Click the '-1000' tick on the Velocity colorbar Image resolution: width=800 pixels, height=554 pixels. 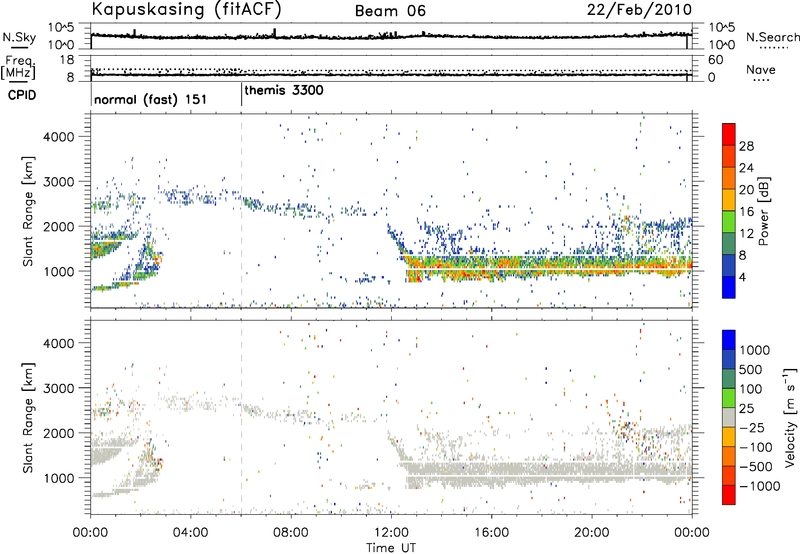tap(760, 486)
